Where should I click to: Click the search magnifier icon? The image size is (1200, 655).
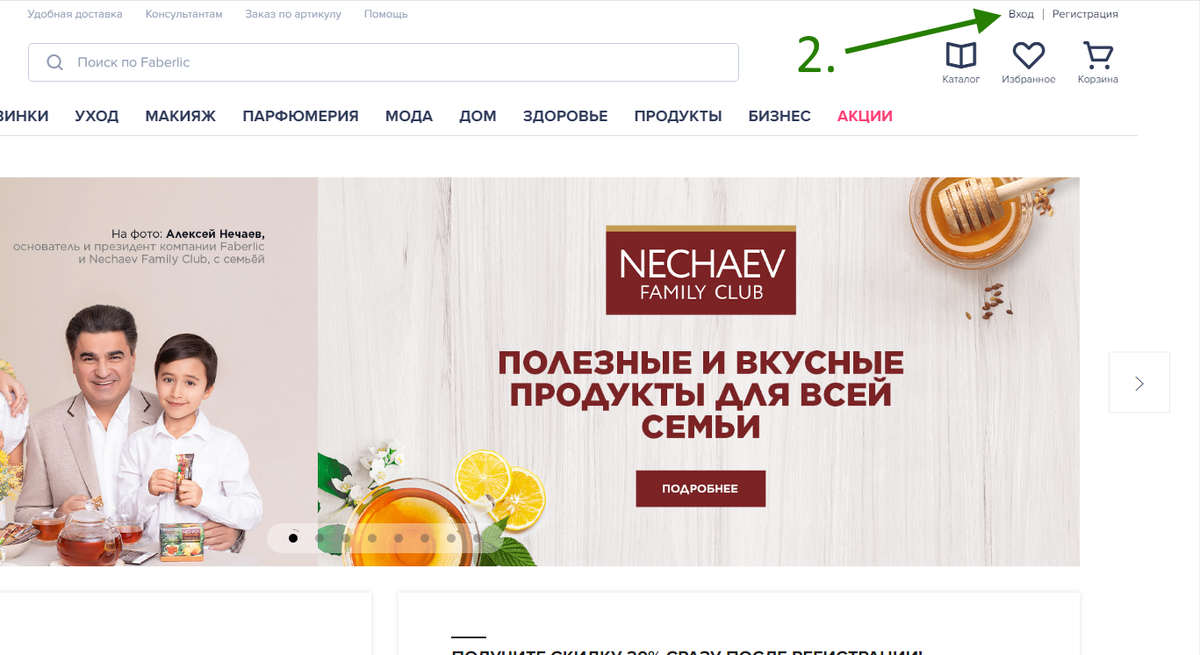[x=55, y=62]
